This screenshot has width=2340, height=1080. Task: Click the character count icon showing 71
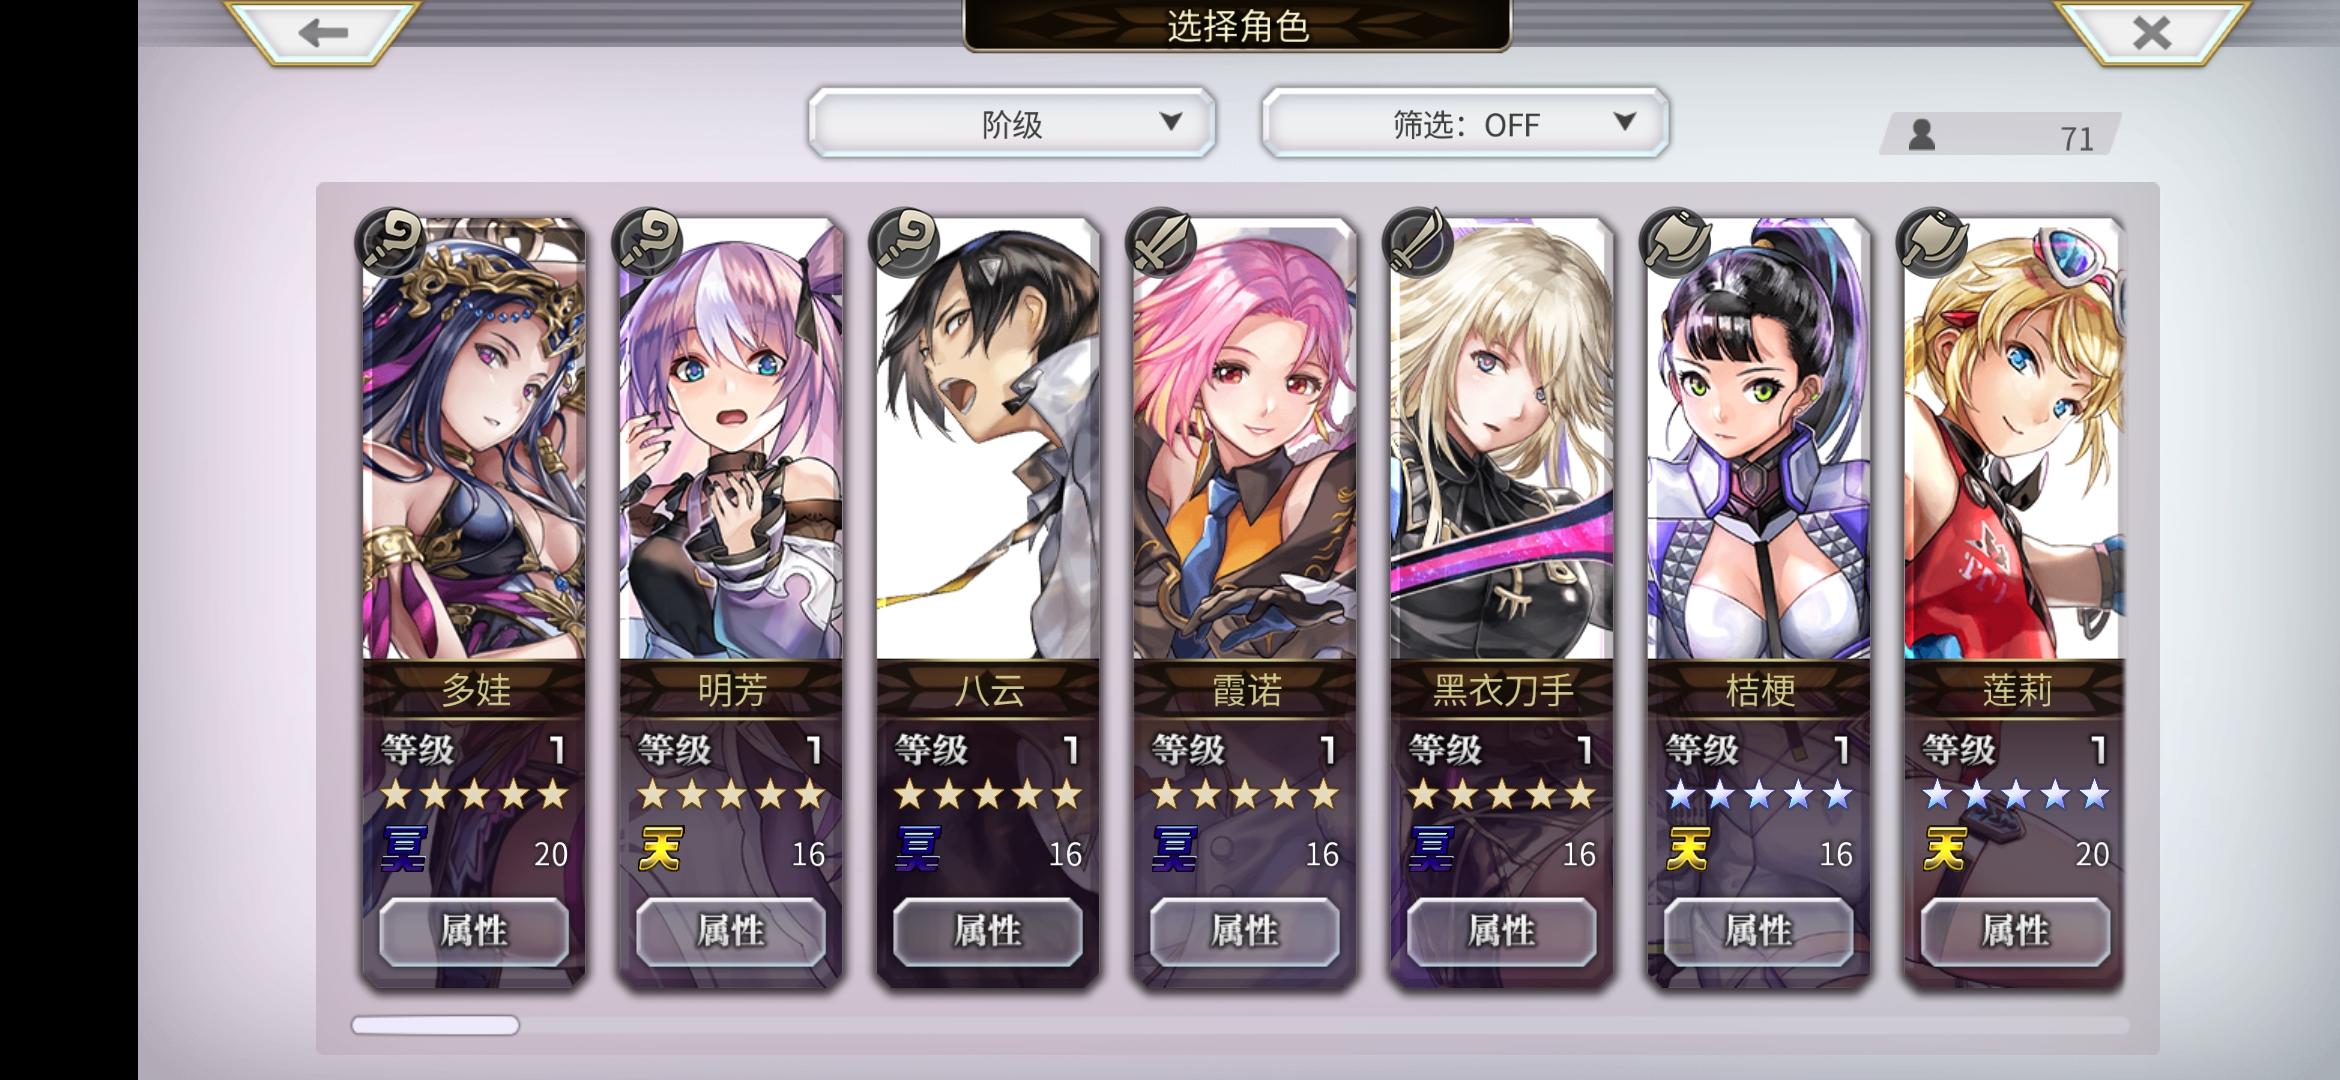[1921, 136]
